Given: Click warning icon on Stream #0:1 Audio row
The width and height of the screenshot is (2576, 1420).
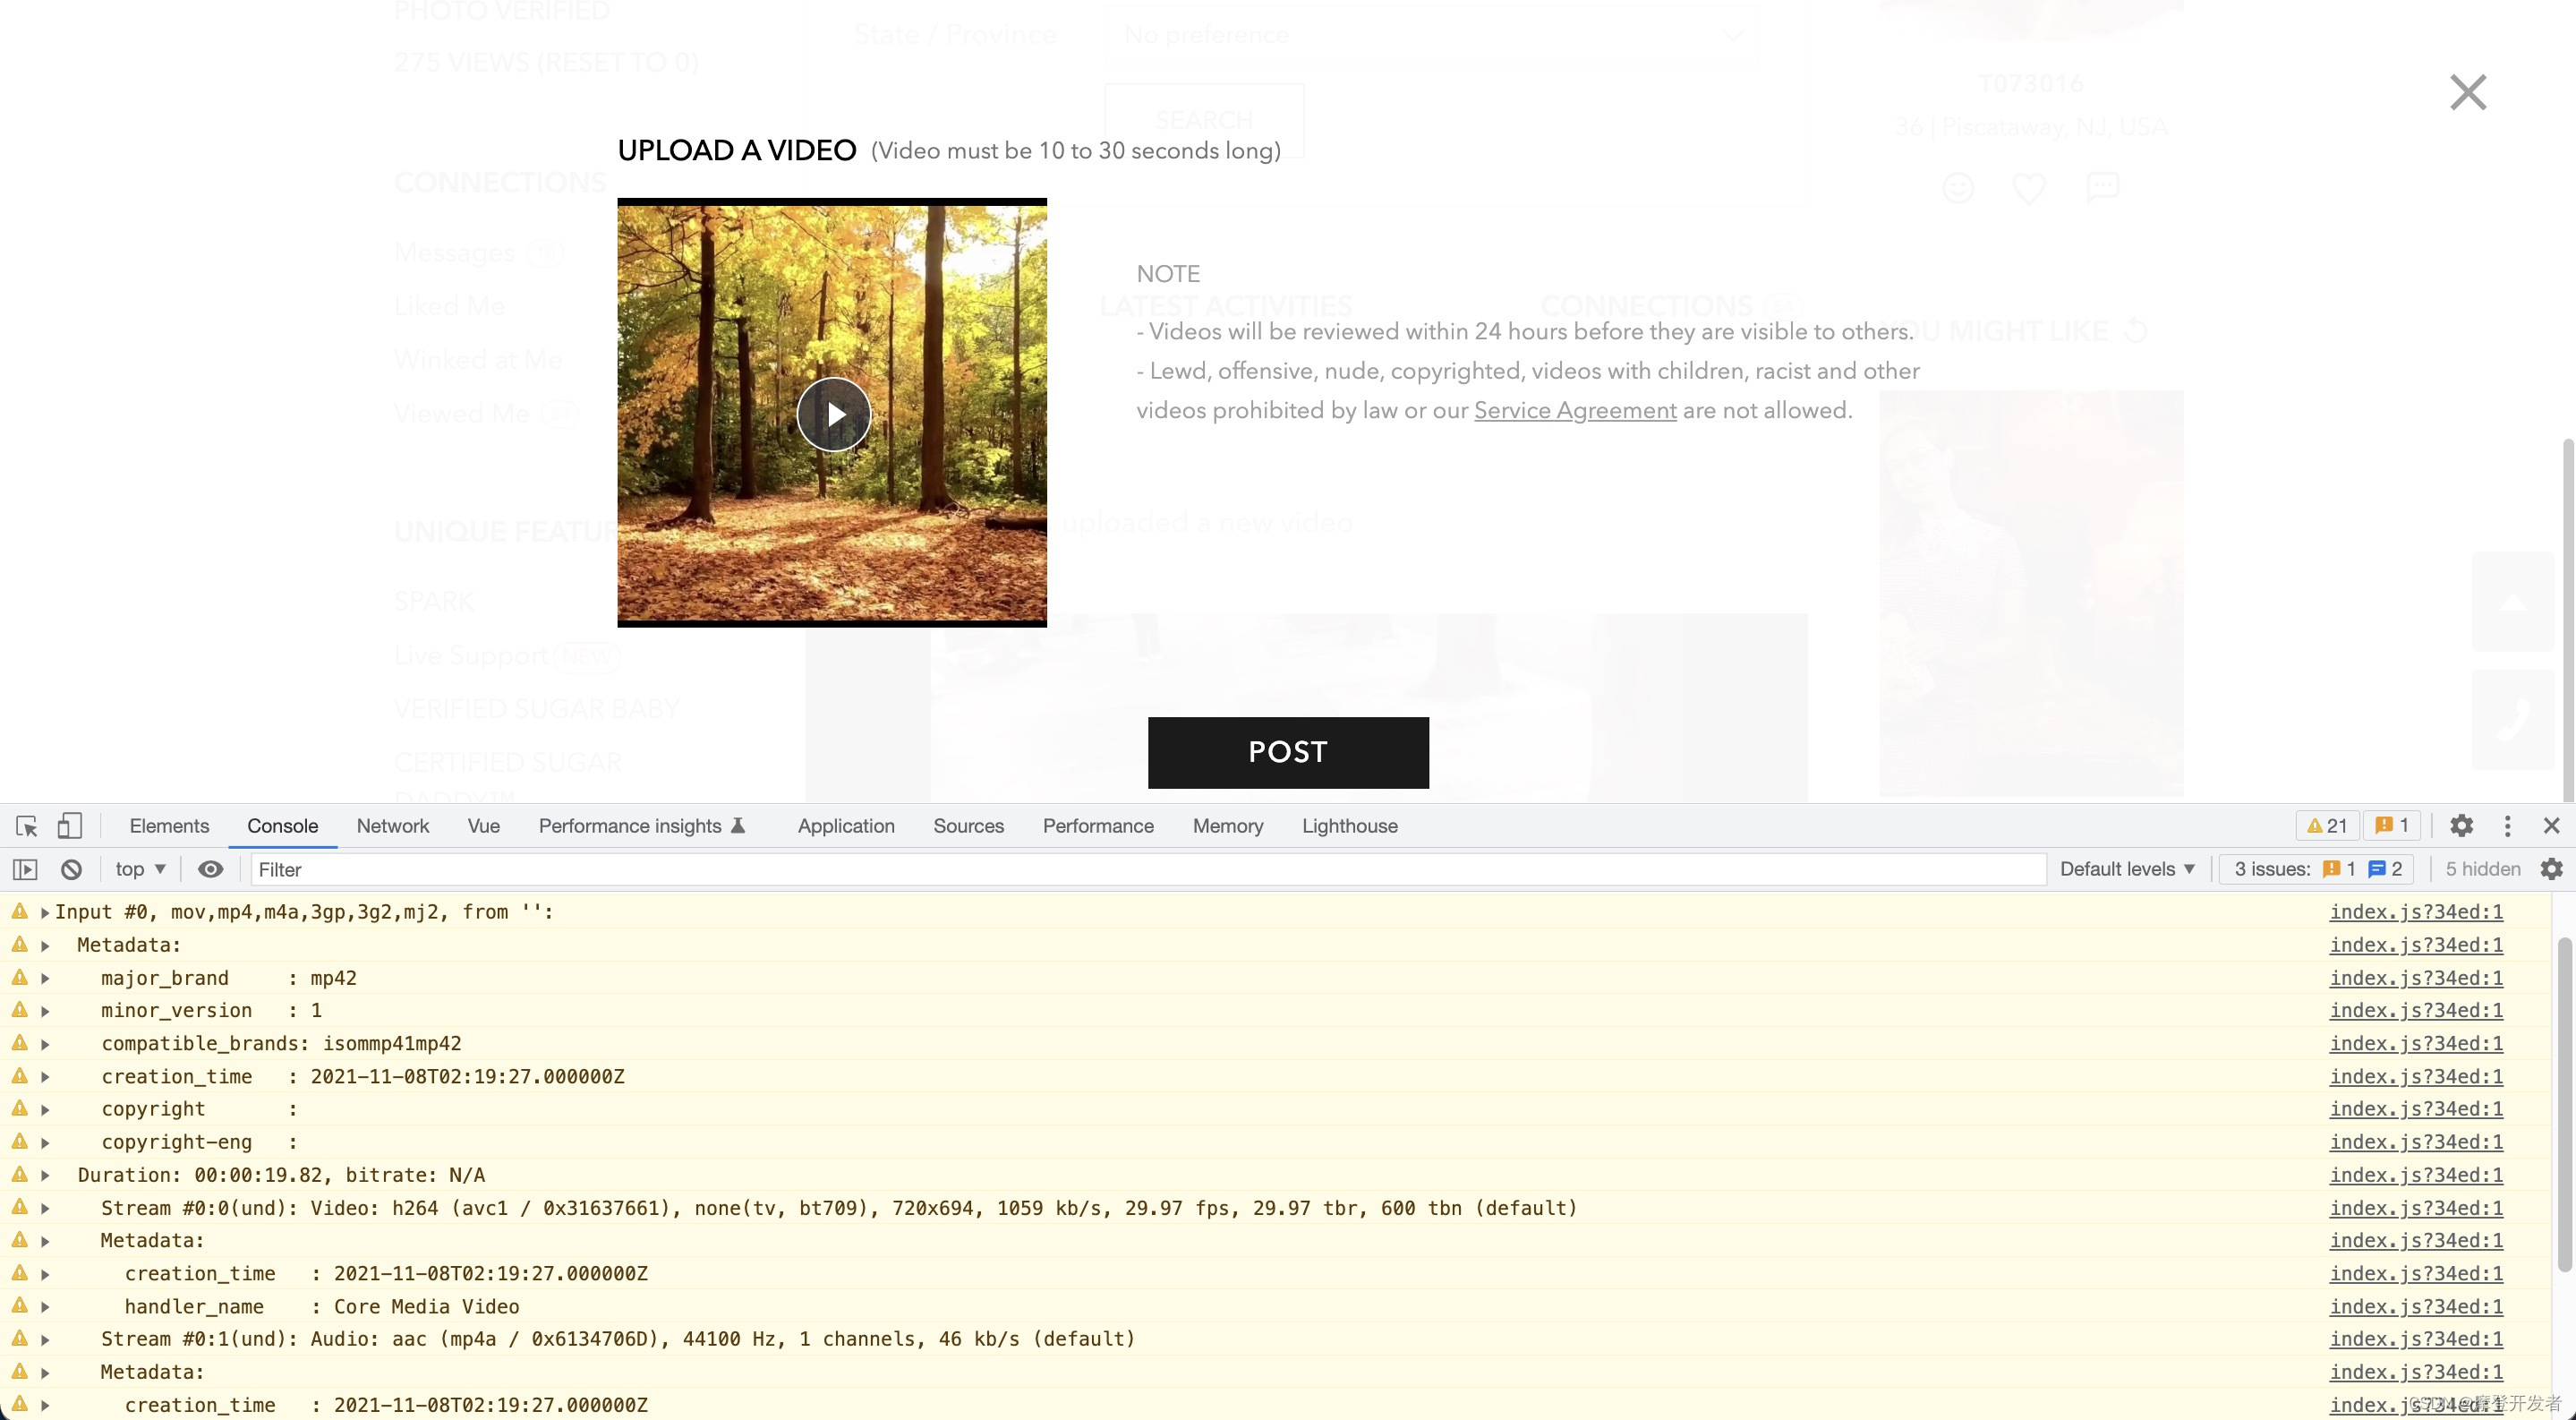Looking at the screenshot, I should 19,1338.
